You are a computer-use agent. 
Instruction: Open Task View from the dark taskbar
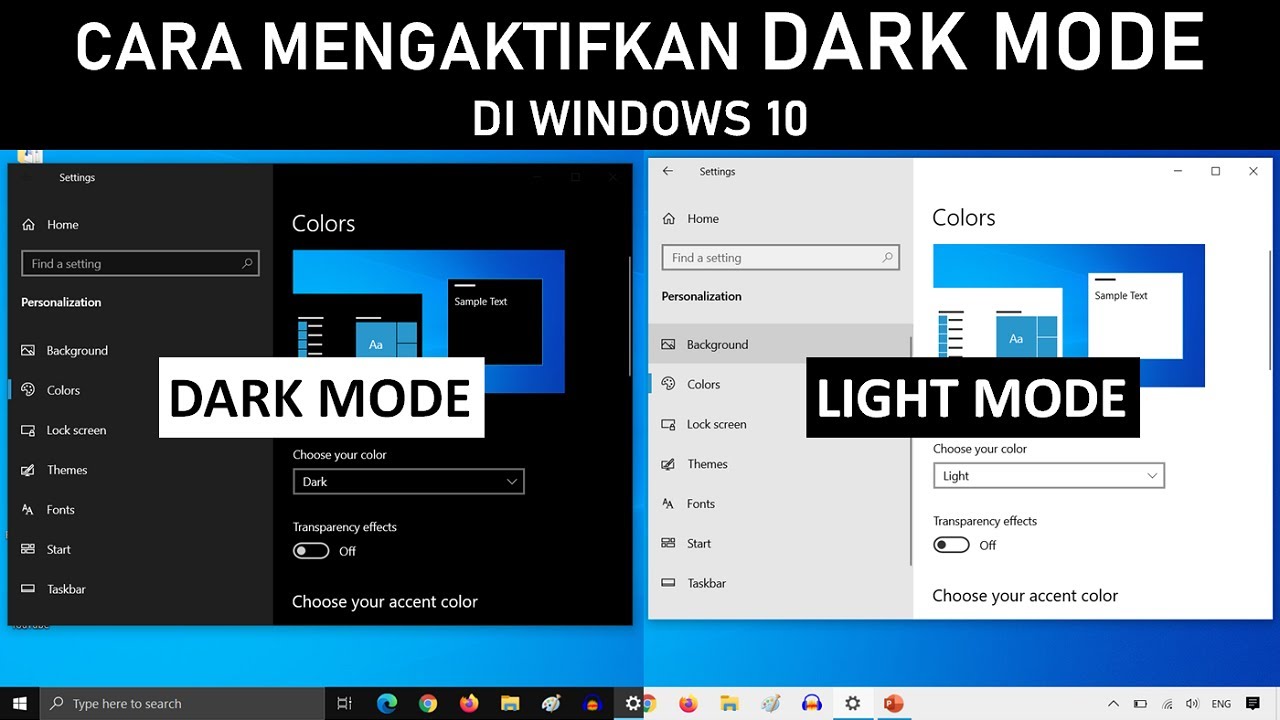tap(344, 704)
